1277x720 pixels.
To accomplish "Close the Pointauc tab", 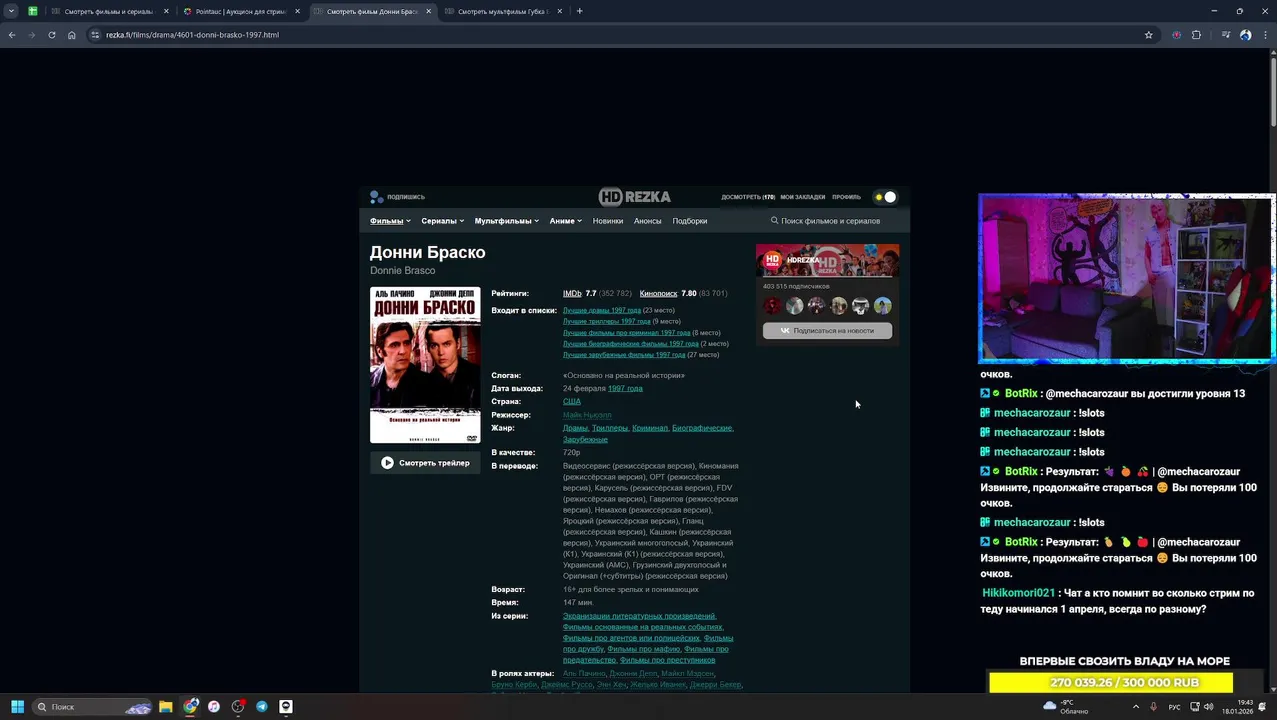I will coord(297,11).
